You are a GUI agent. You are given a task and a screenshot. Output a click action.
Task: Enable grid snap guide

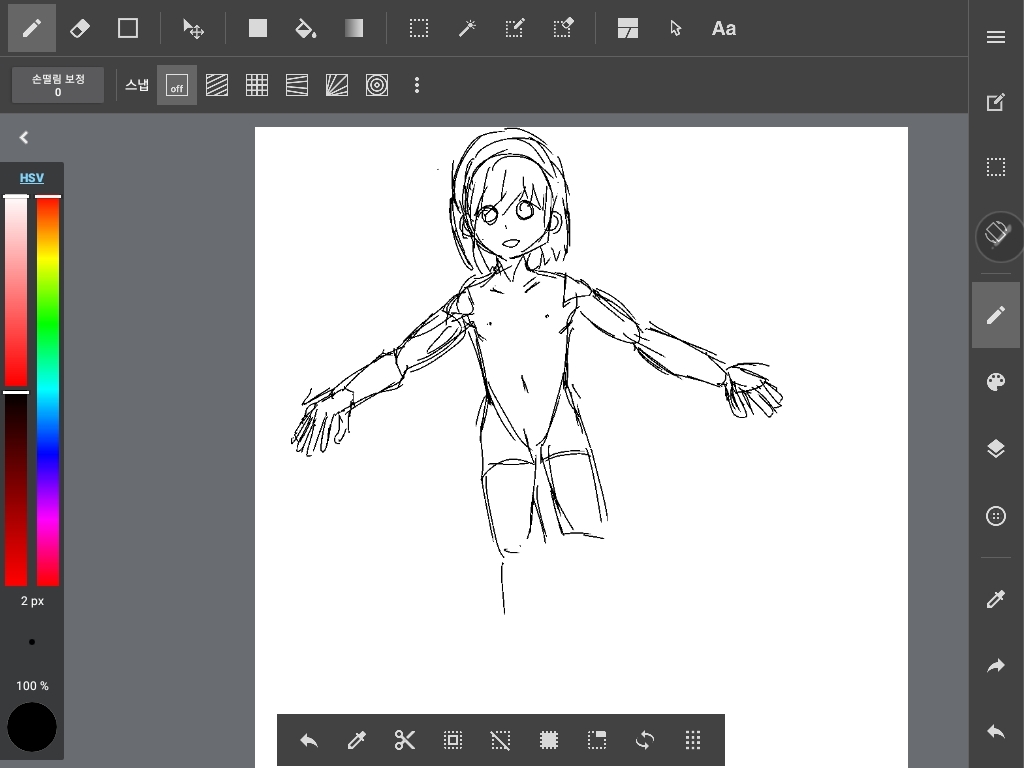pos(257,86)
